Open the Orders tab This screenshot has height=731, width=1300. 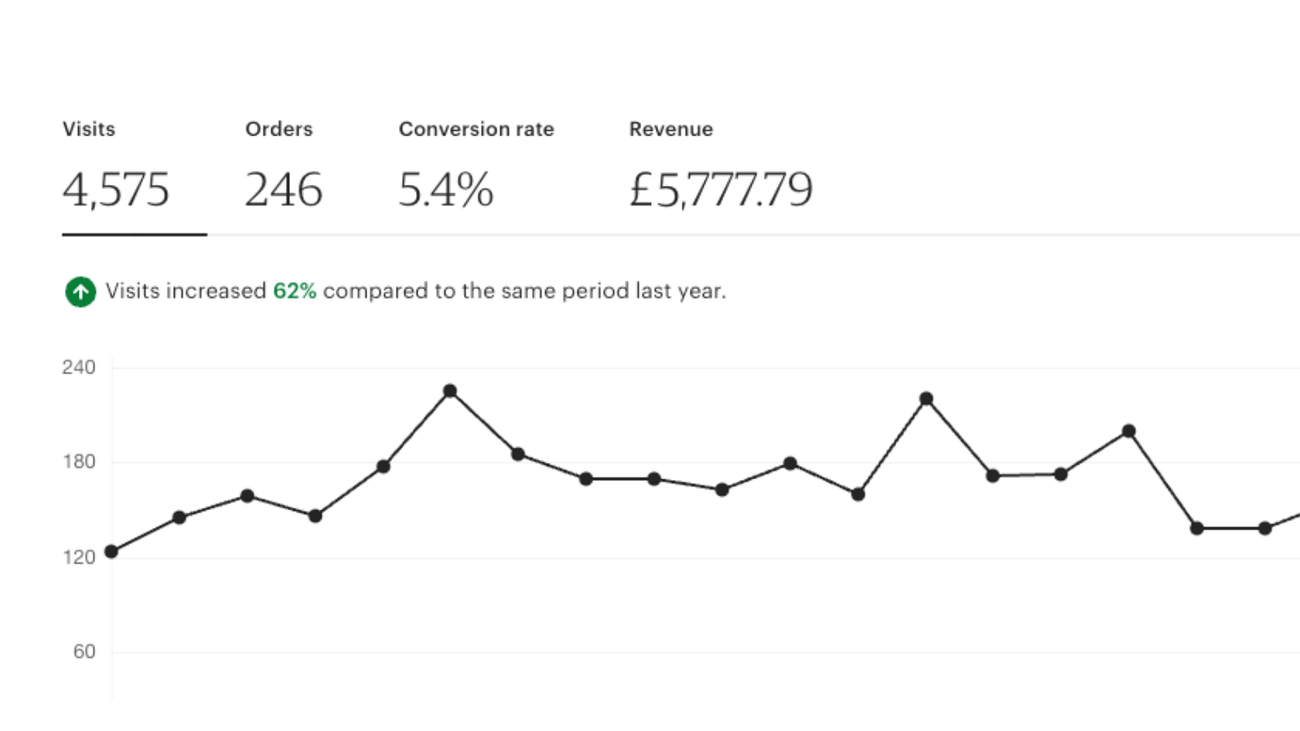point(278,129)
